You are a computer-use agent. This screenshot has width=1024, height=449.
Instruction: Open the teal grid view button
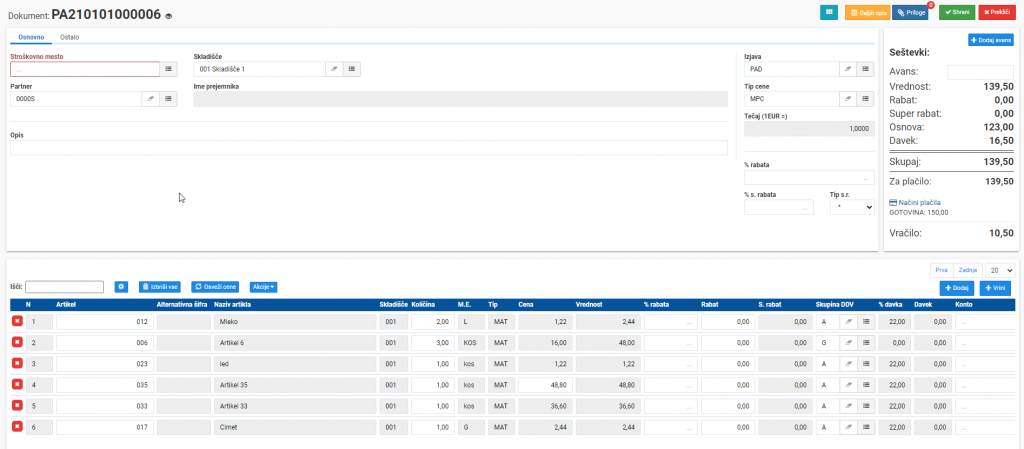click(829, 12)
